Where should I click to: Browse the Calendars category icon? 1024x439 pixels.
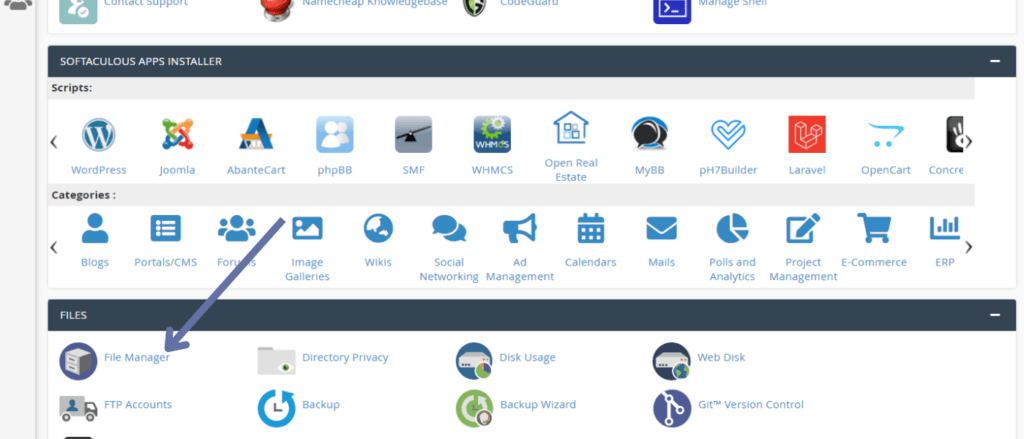pyautogui.click(x=590, y=229)
